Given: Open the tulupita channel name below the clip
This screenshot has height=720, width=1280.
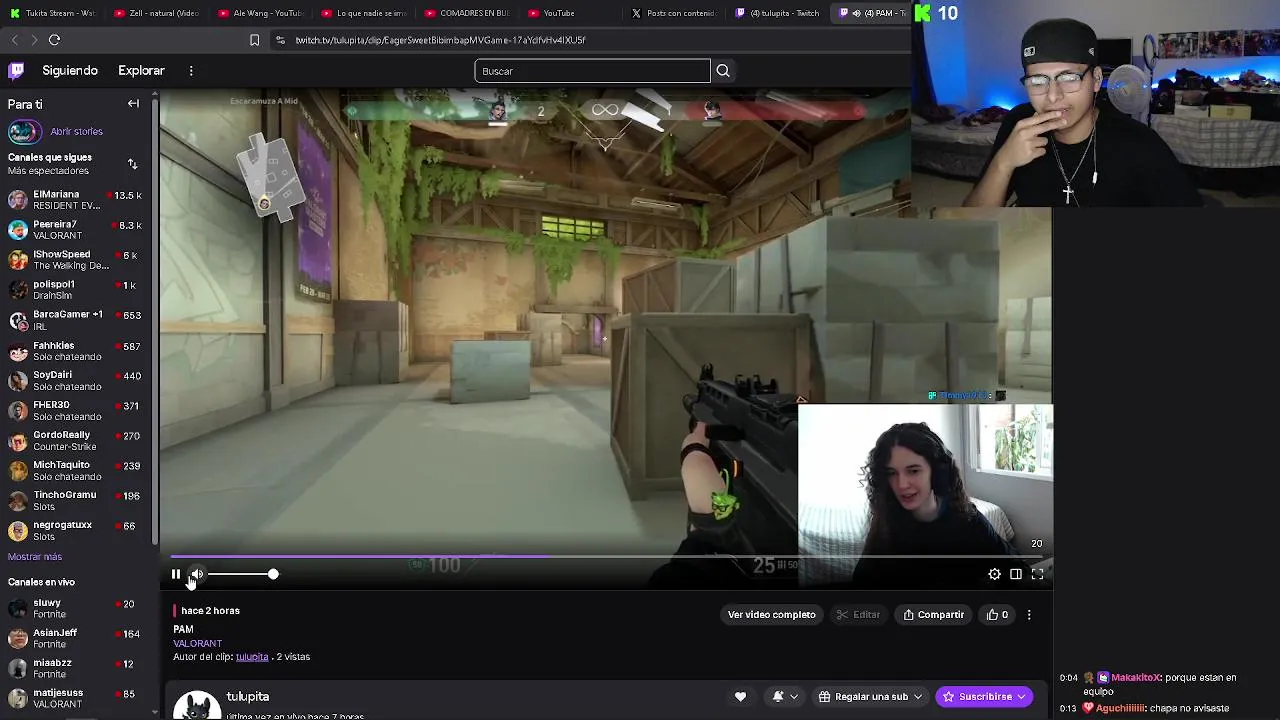Looking at the screenshot, I should pyautogui.click(x=247, y=696).
